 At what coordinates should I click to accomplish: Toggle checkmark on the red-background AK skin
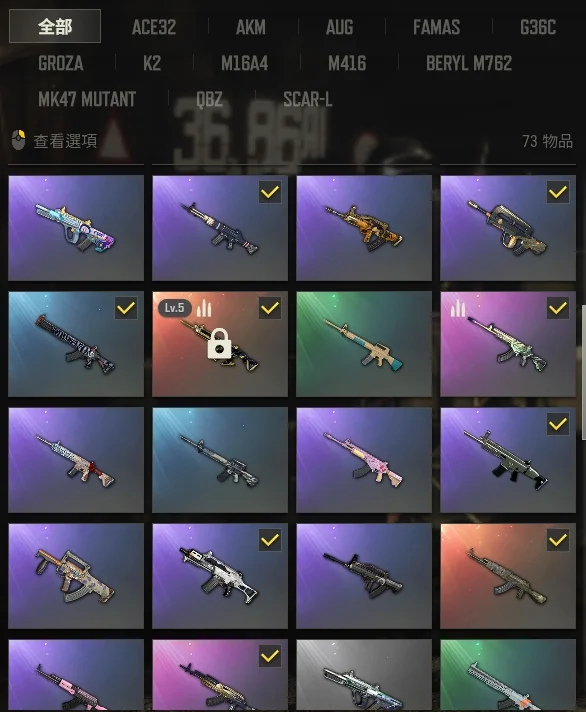558,540
